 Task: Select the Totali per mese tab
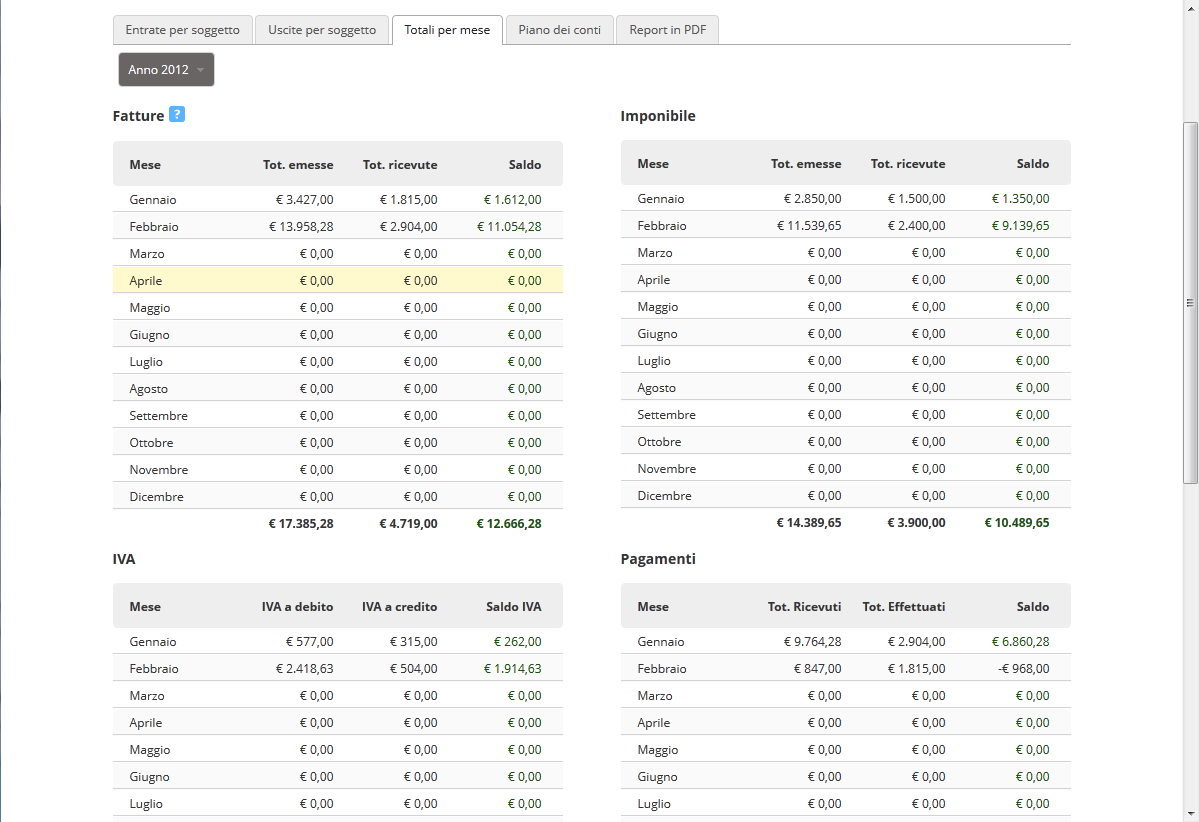coord(447,30)
